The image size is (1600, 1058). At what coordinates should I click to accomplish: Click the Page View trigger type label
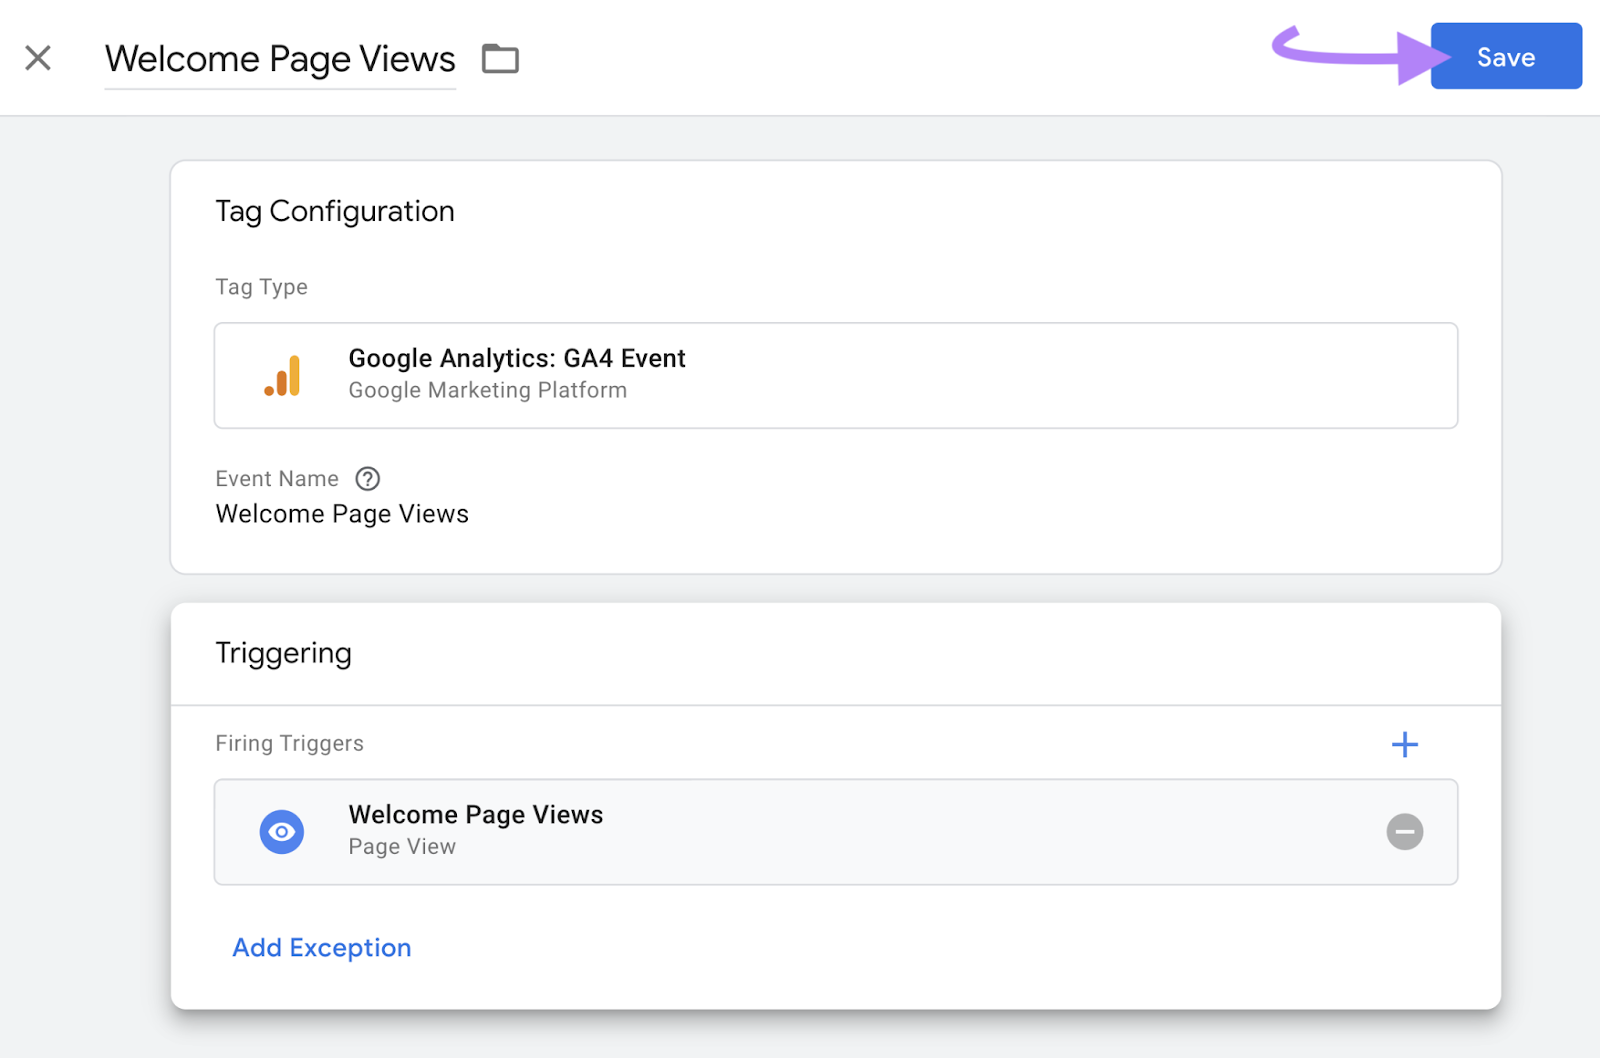point(402,845)
